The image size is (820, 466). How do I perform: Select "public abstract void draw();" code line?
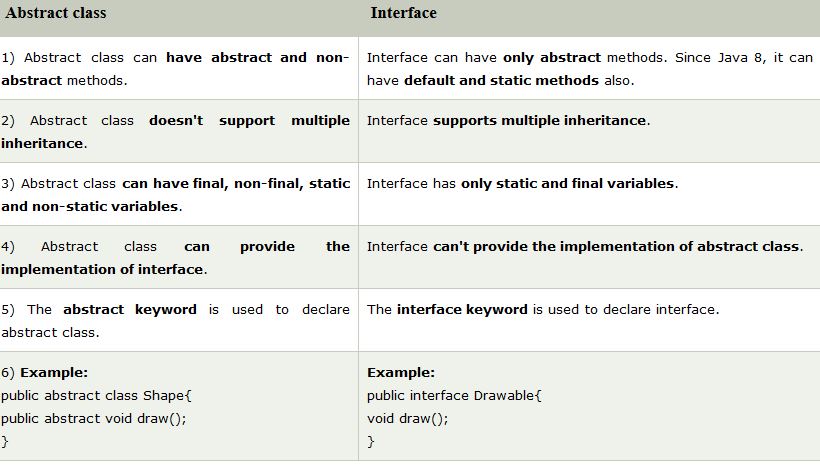pos(94,418)
